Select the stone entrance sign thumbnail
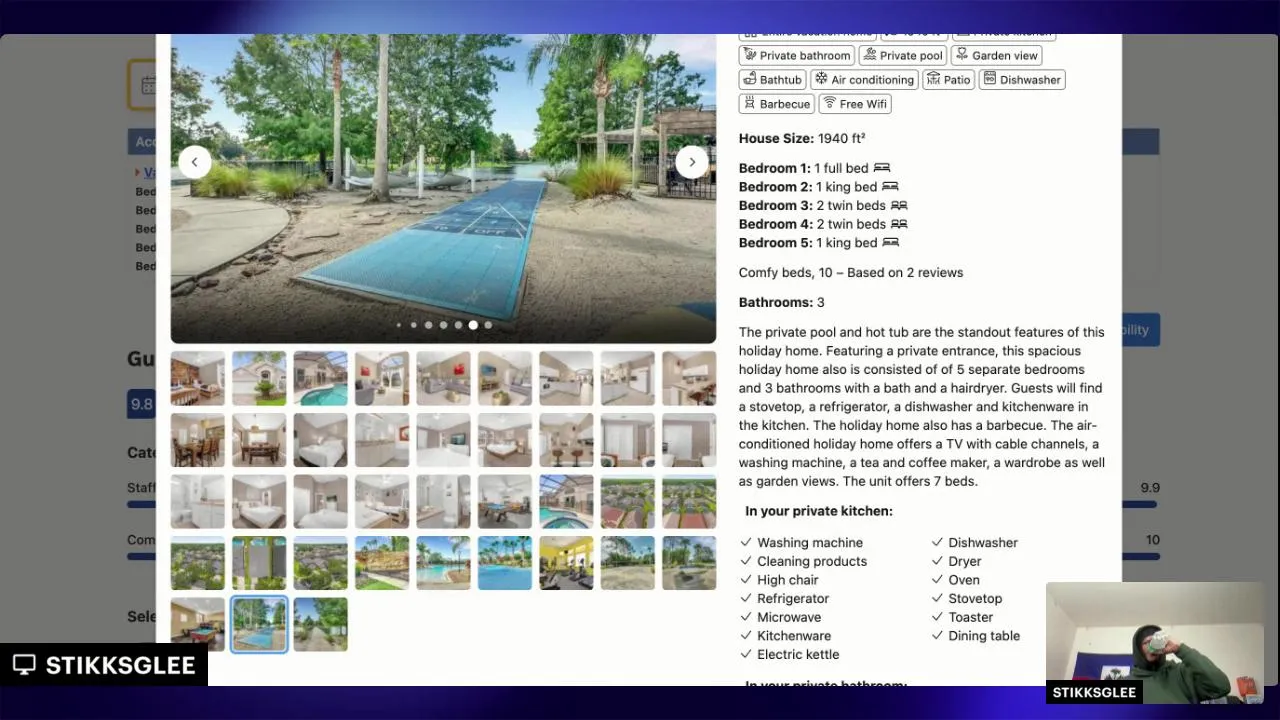 (x=382, y=563)
